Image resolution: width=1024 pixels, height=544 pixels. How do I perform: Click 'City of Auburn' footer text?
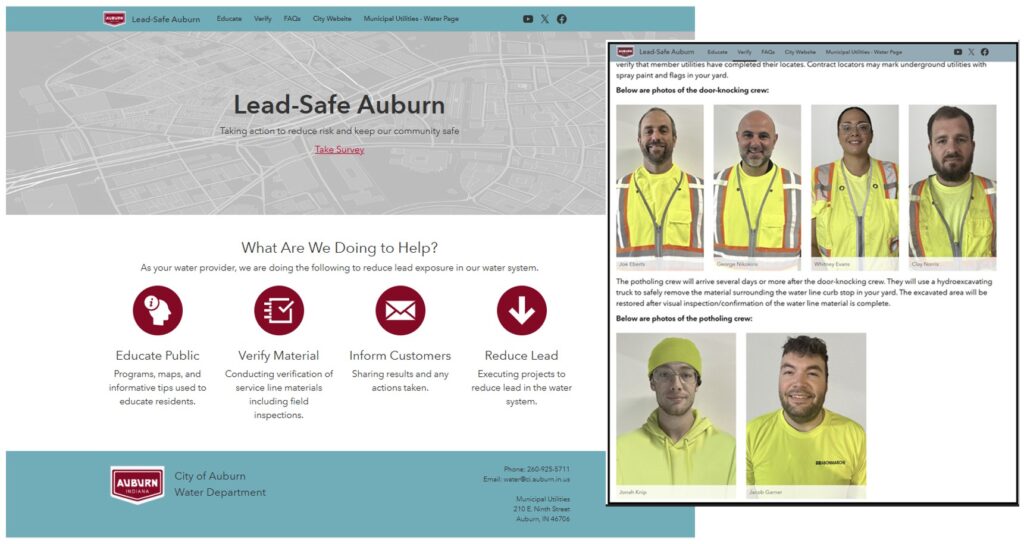click(x=210, y=476)
